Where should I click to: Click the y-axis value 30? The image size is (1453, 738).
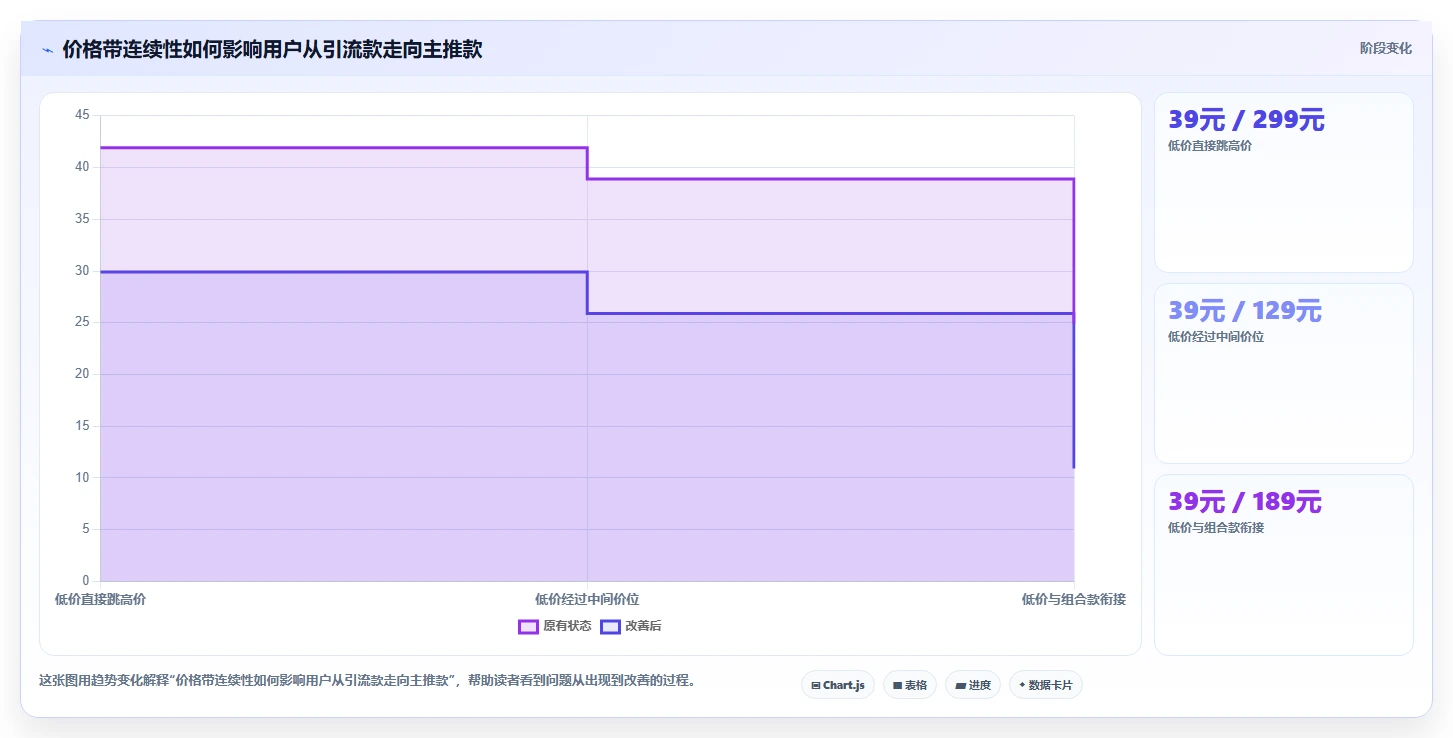click(x=82, y=270)
